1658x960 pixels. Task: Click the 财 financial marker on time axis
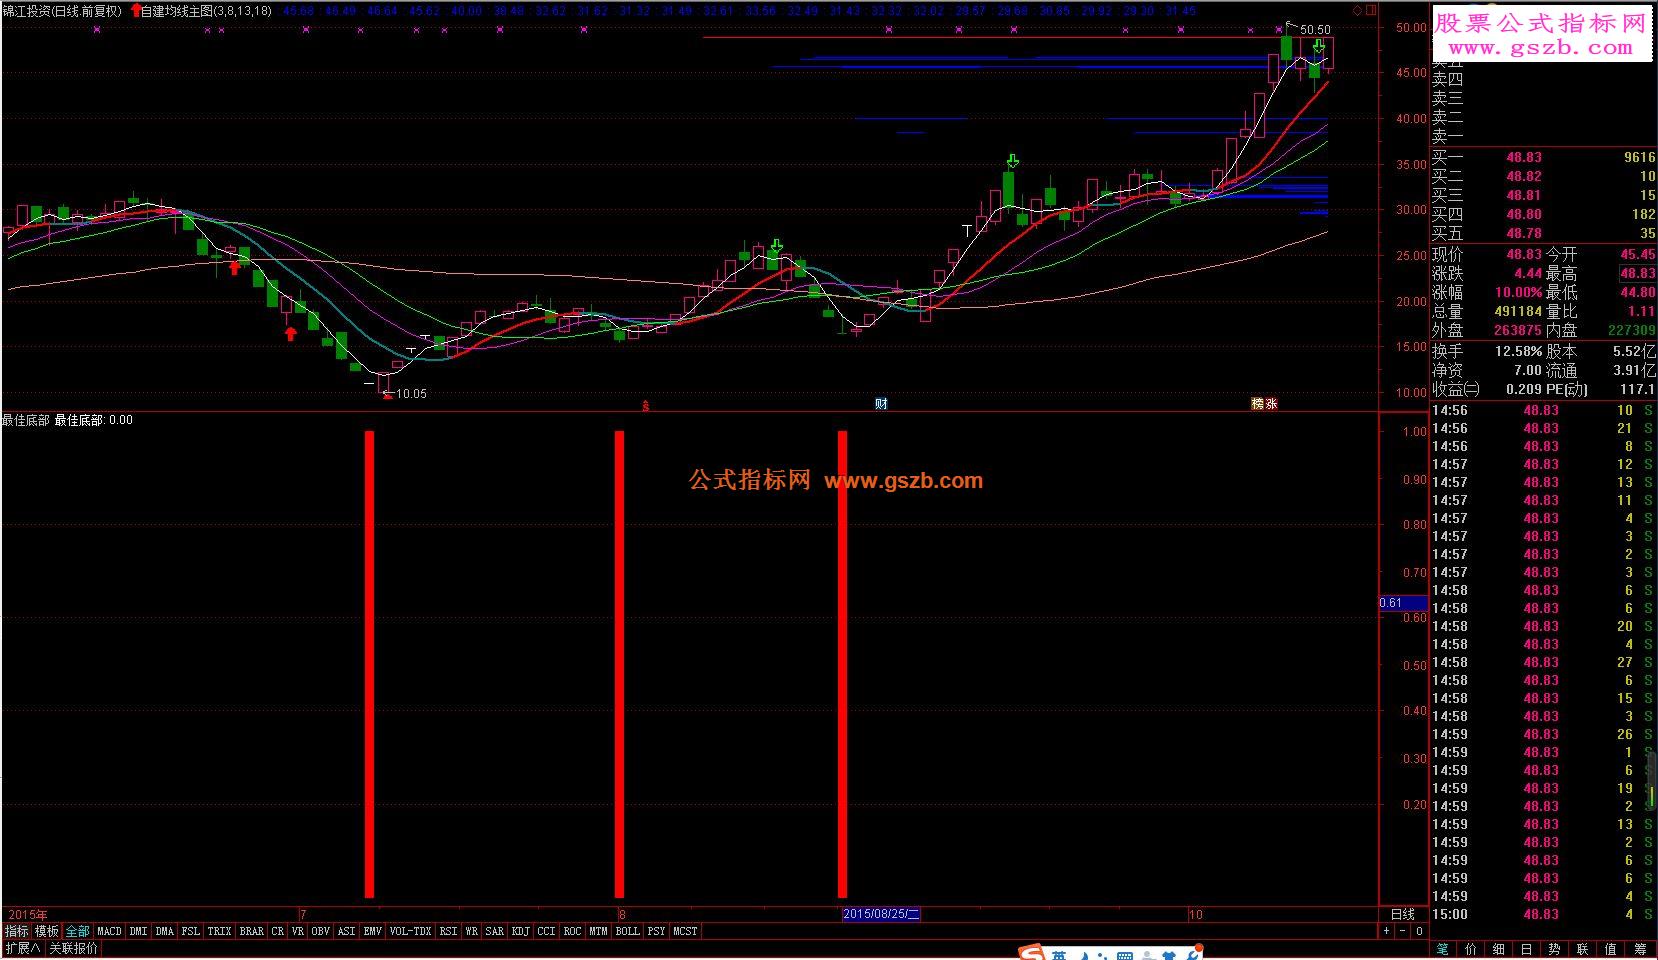click(881, 404)
